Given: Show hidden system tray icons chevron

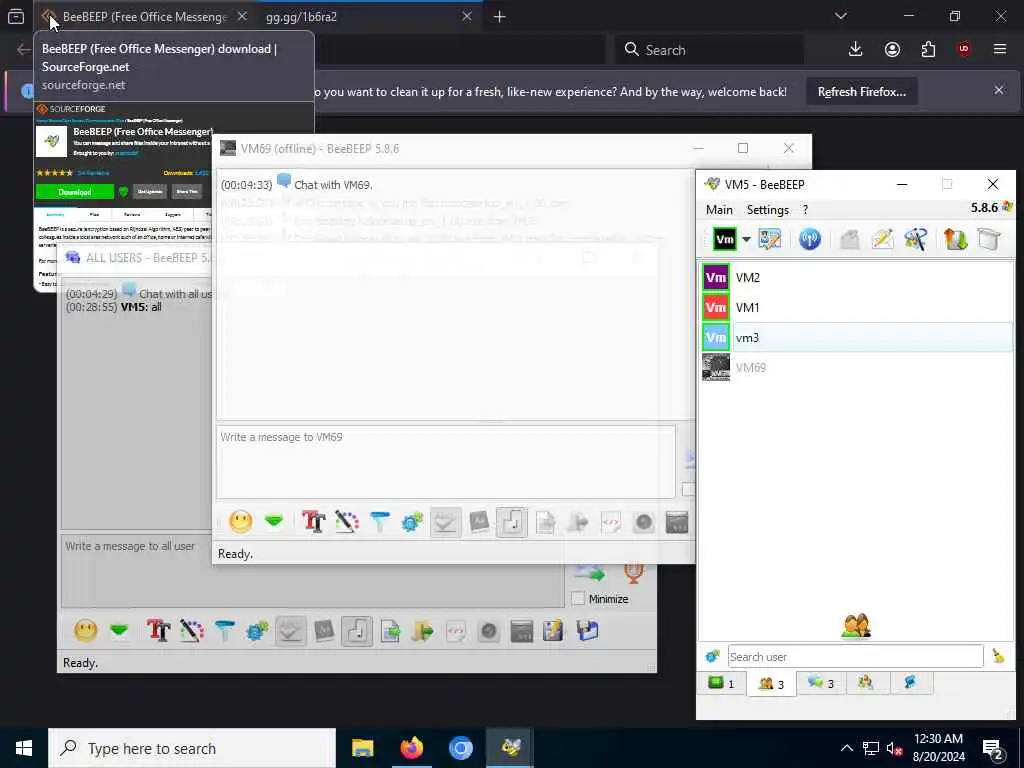Looking at the screenshot, I should click(x=846, y=748).
